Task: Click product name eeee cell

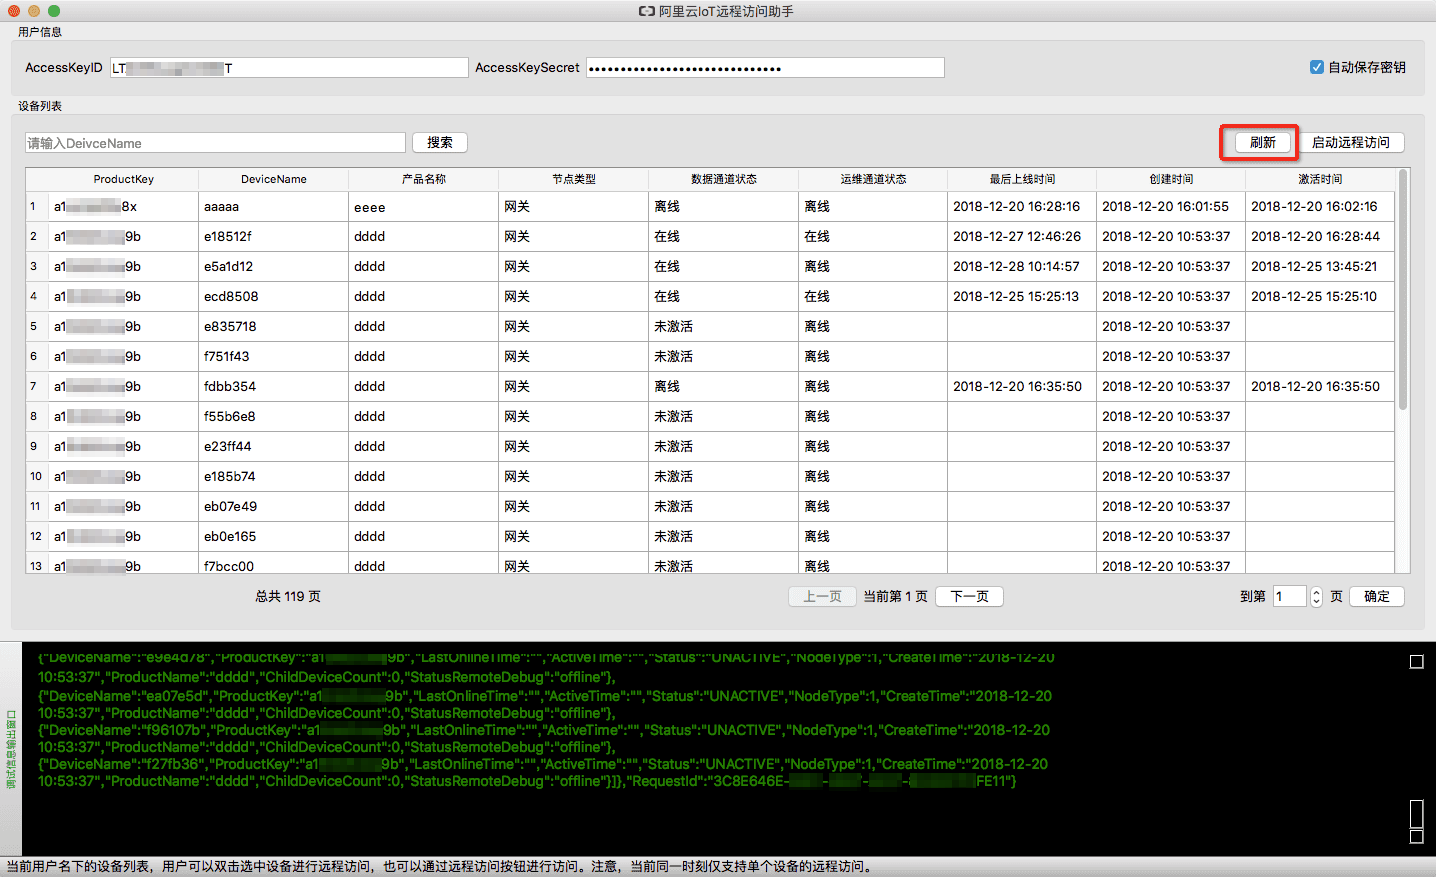Action: pyautogui.click(x=424, y=206)
